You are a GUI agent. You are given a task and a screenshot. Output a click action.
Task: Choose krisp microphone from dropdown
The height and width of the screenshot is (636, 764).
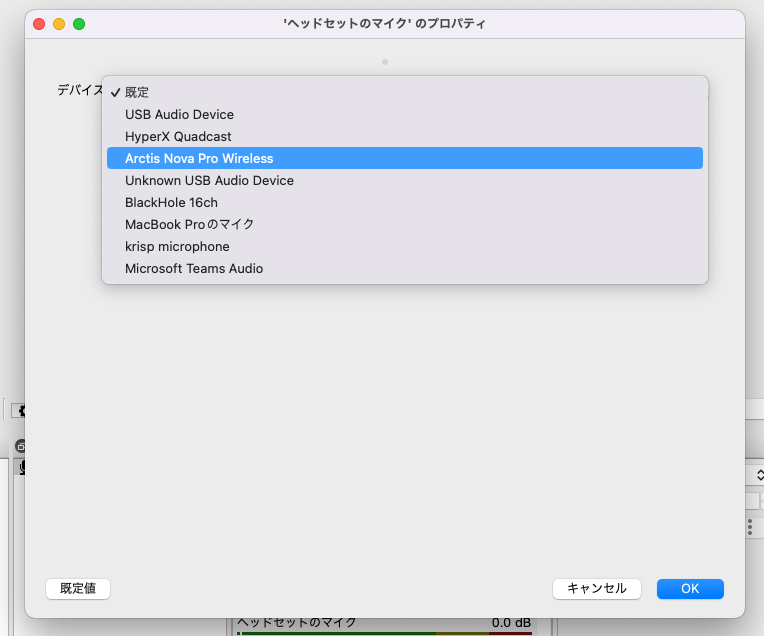click(404, 246)
